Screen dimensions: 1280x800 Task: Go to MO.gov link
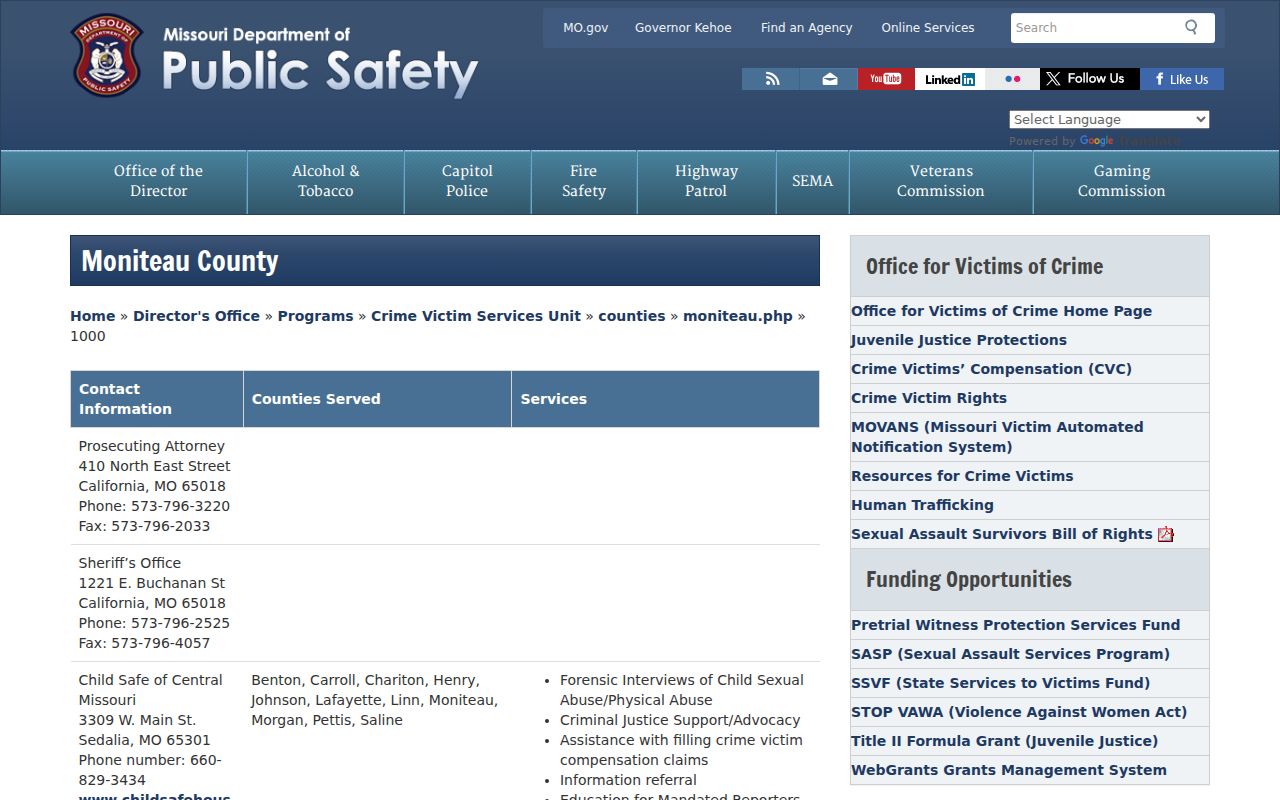point(586,28)
